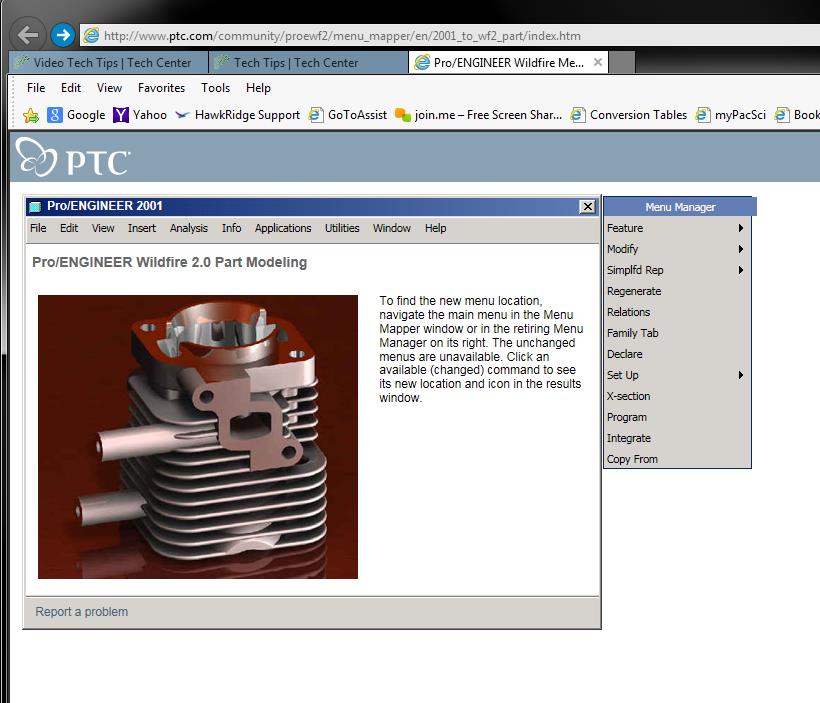Open Pro/ENGINEER 2001 File menu
The height and width of the screenshot is (703, 820).
(x=38, y=228)
